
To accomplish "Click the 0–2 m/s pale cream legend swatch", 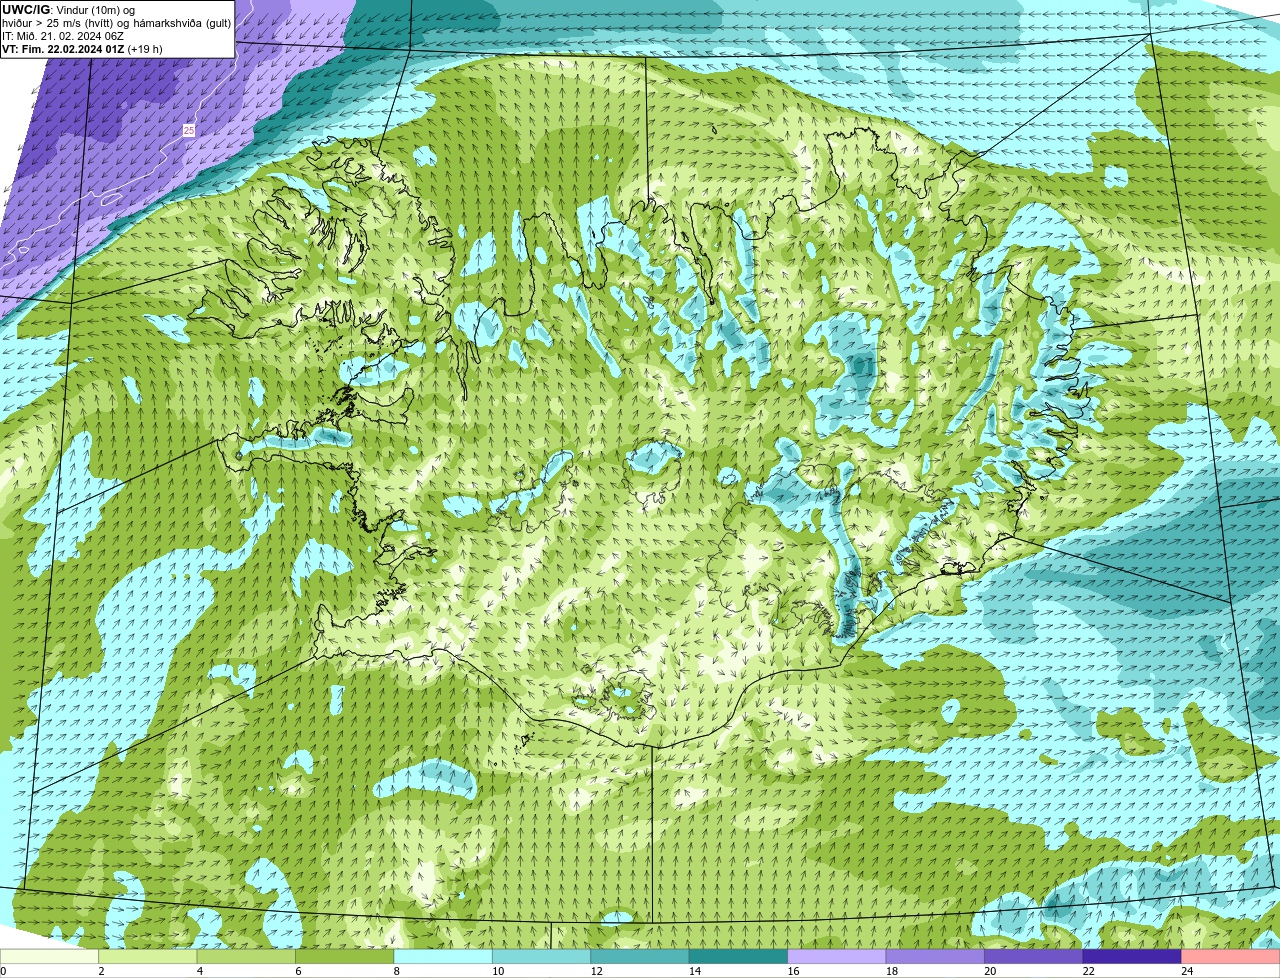I will [50, 956].
